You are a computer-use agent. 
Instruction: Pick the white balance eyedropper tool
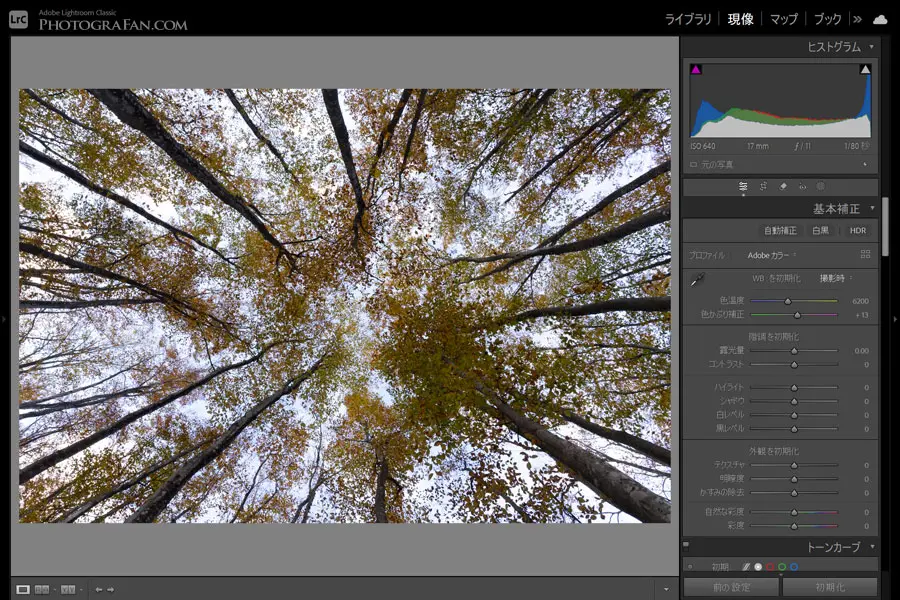[697, 280]
